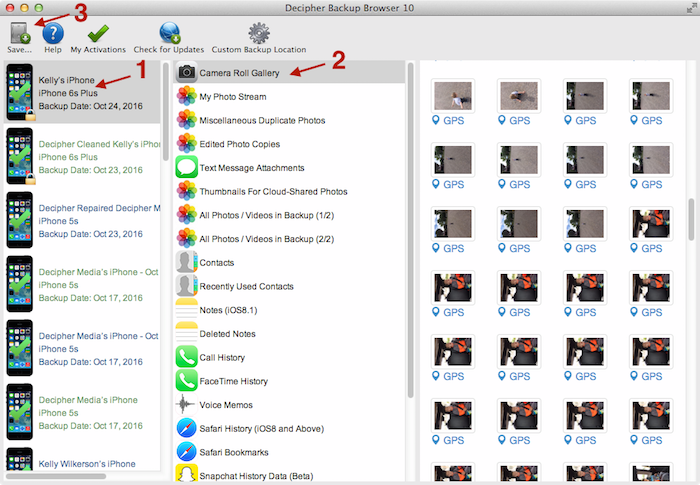The image size is (700, 485).
Task: Click the Edited Photo Copies flower icon
Action: click(187, 143)
